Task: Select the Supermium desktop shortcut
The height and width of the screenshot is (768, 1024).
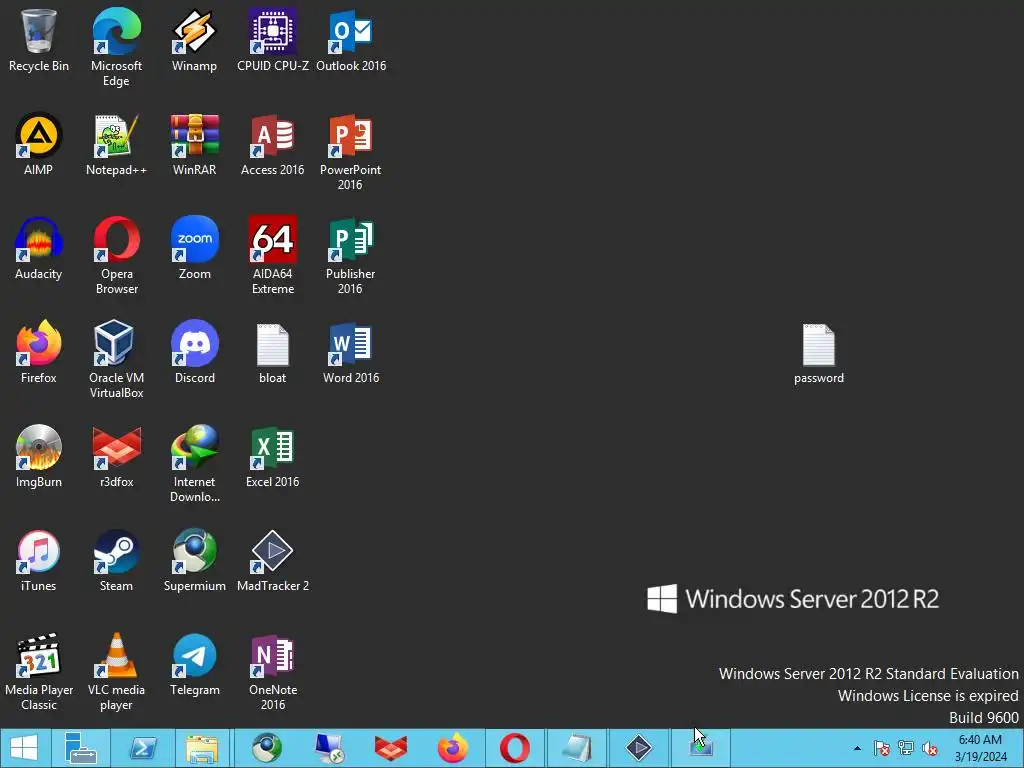Action: tap(195, 560)
